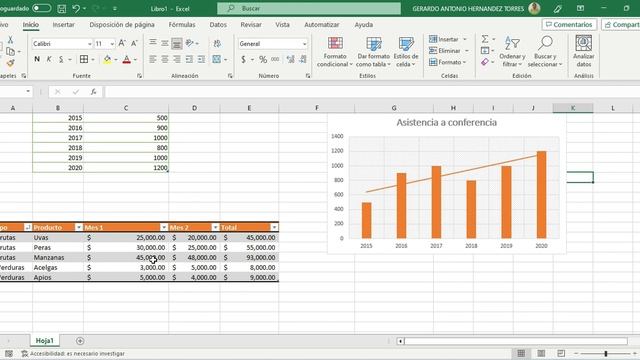The height and width of the screenshot is (360, 640).
Task: Switch to Disposición de página tab
Action: 122,25
